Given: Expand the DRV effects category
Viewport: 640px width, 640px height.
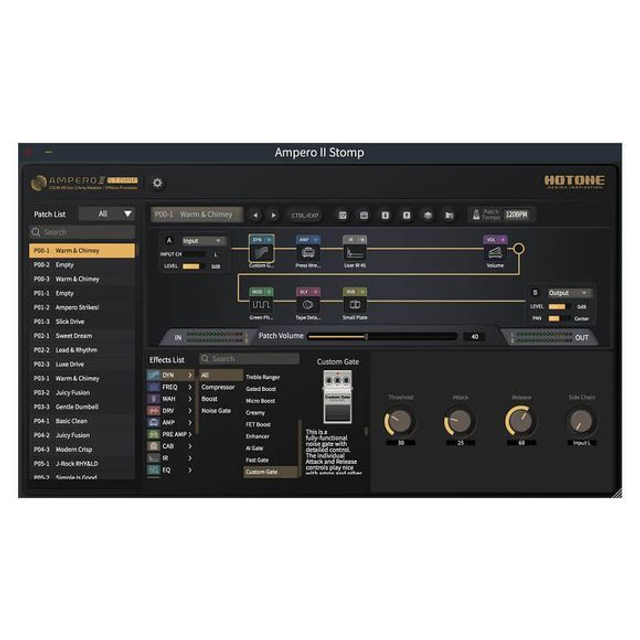Looking at the screenshot, I should [170, 411].
